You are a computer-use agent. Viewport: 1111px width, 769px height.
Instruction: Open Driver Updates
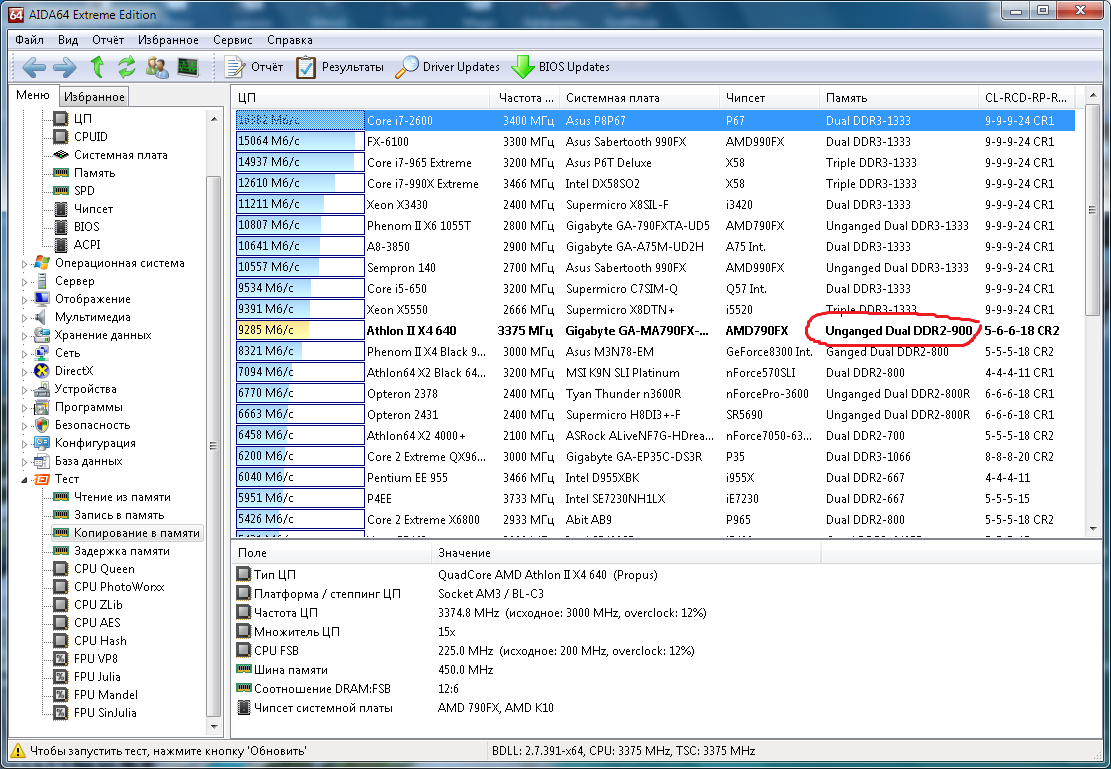(x=447, y=67)
